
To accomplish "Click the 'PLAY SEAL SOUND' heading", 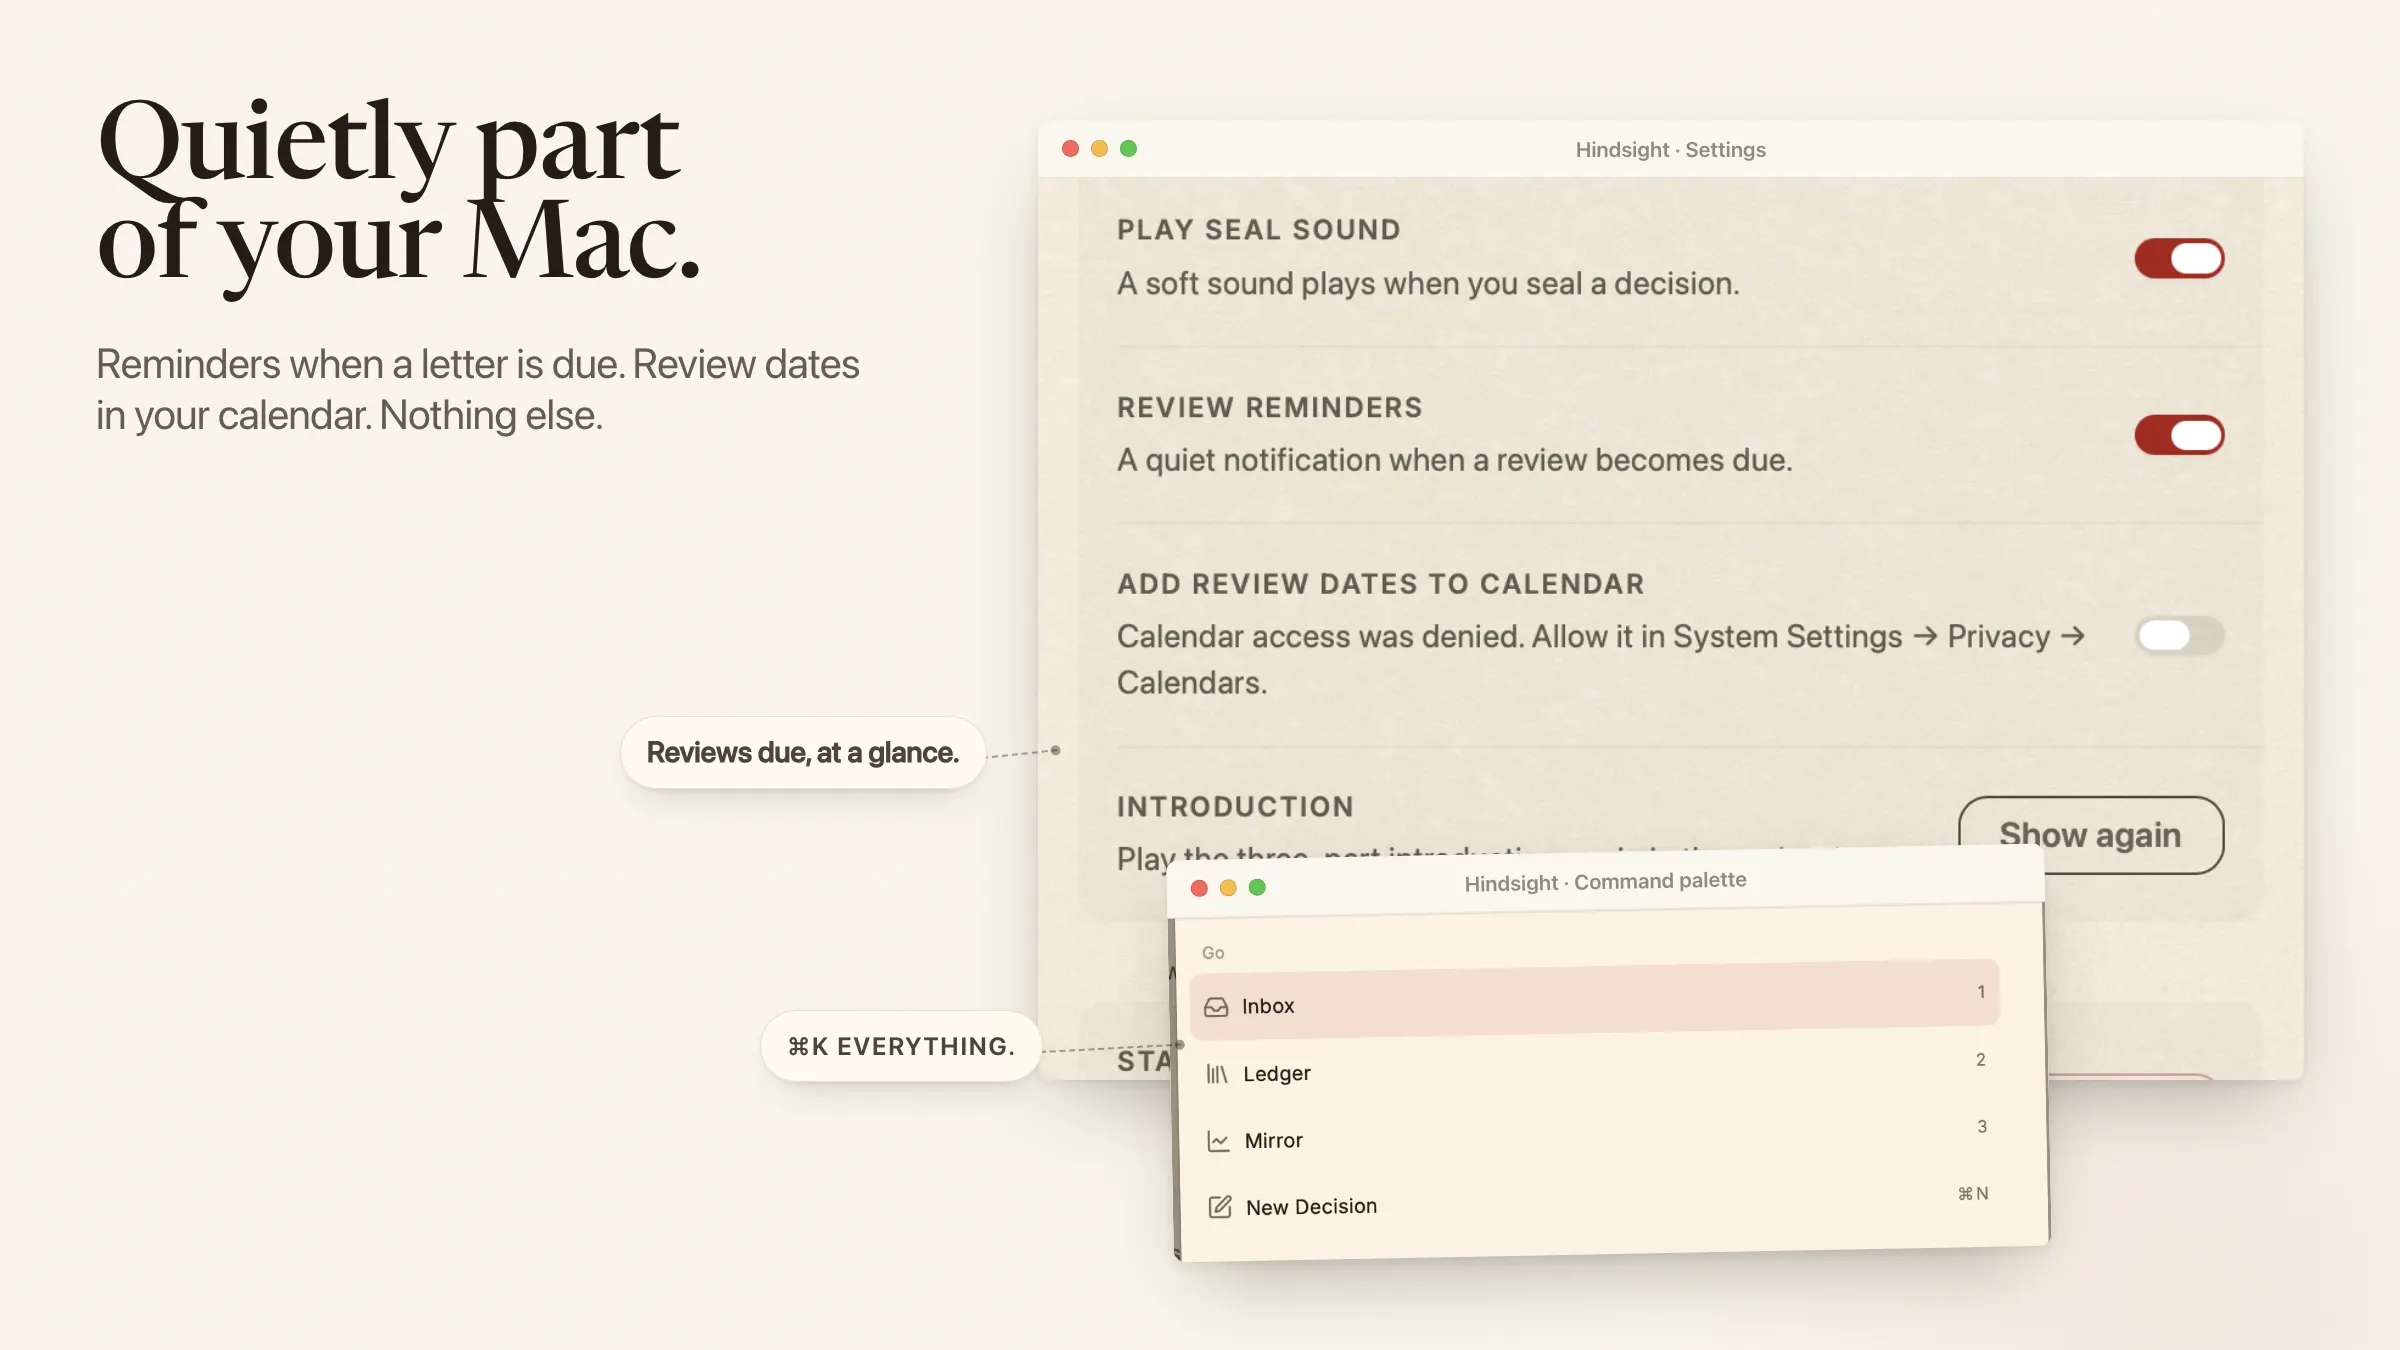I will click(x=1259, y=230).
